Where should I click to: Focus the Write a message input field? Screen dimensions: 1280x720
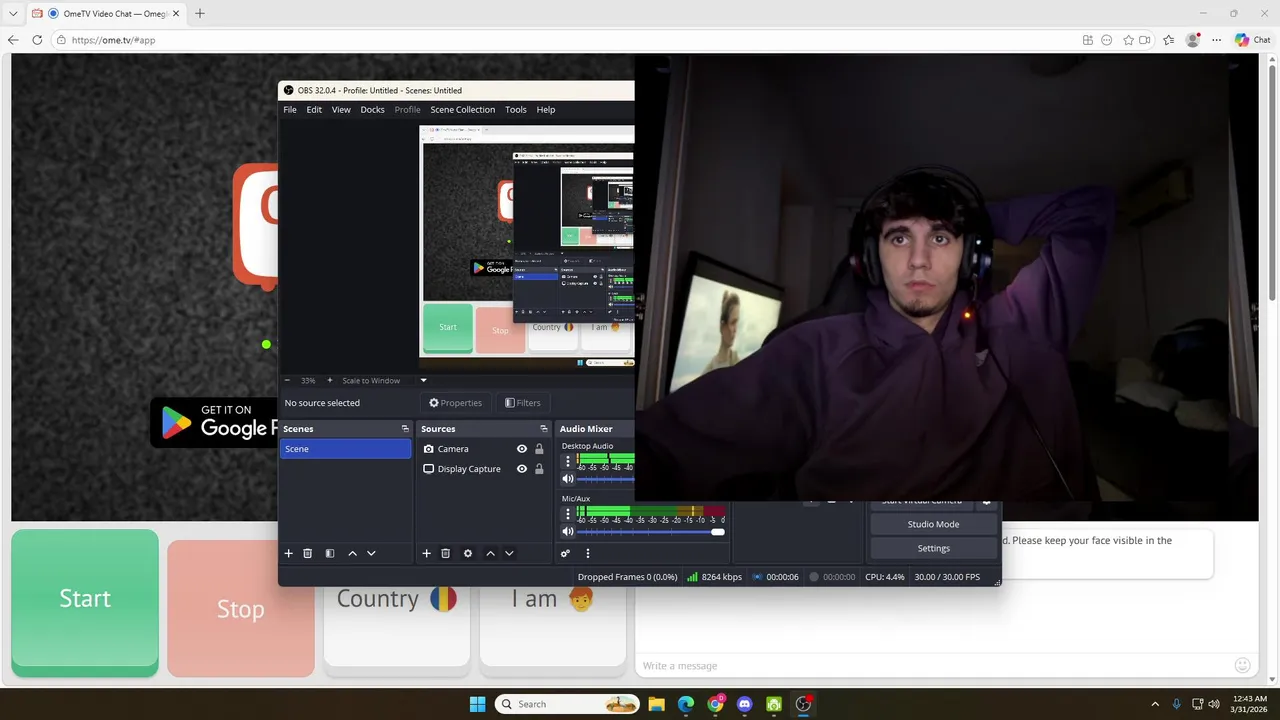click(x=935, y=665)
